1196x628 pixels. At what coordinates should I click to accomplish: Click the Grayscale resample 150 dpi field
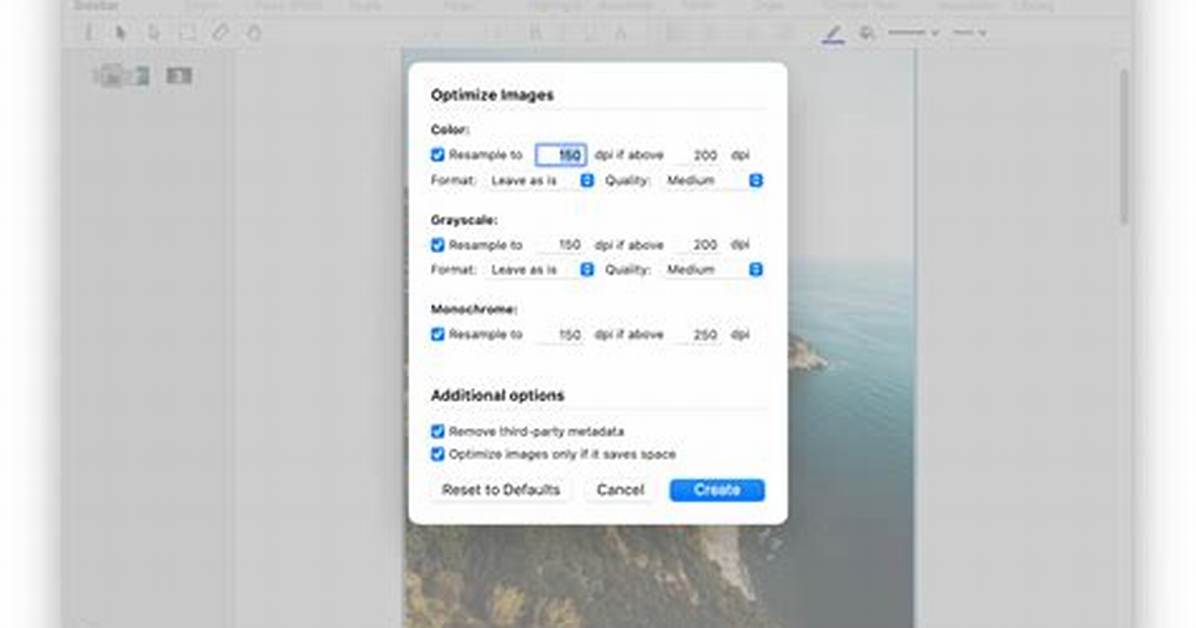[x=561, y=245]
